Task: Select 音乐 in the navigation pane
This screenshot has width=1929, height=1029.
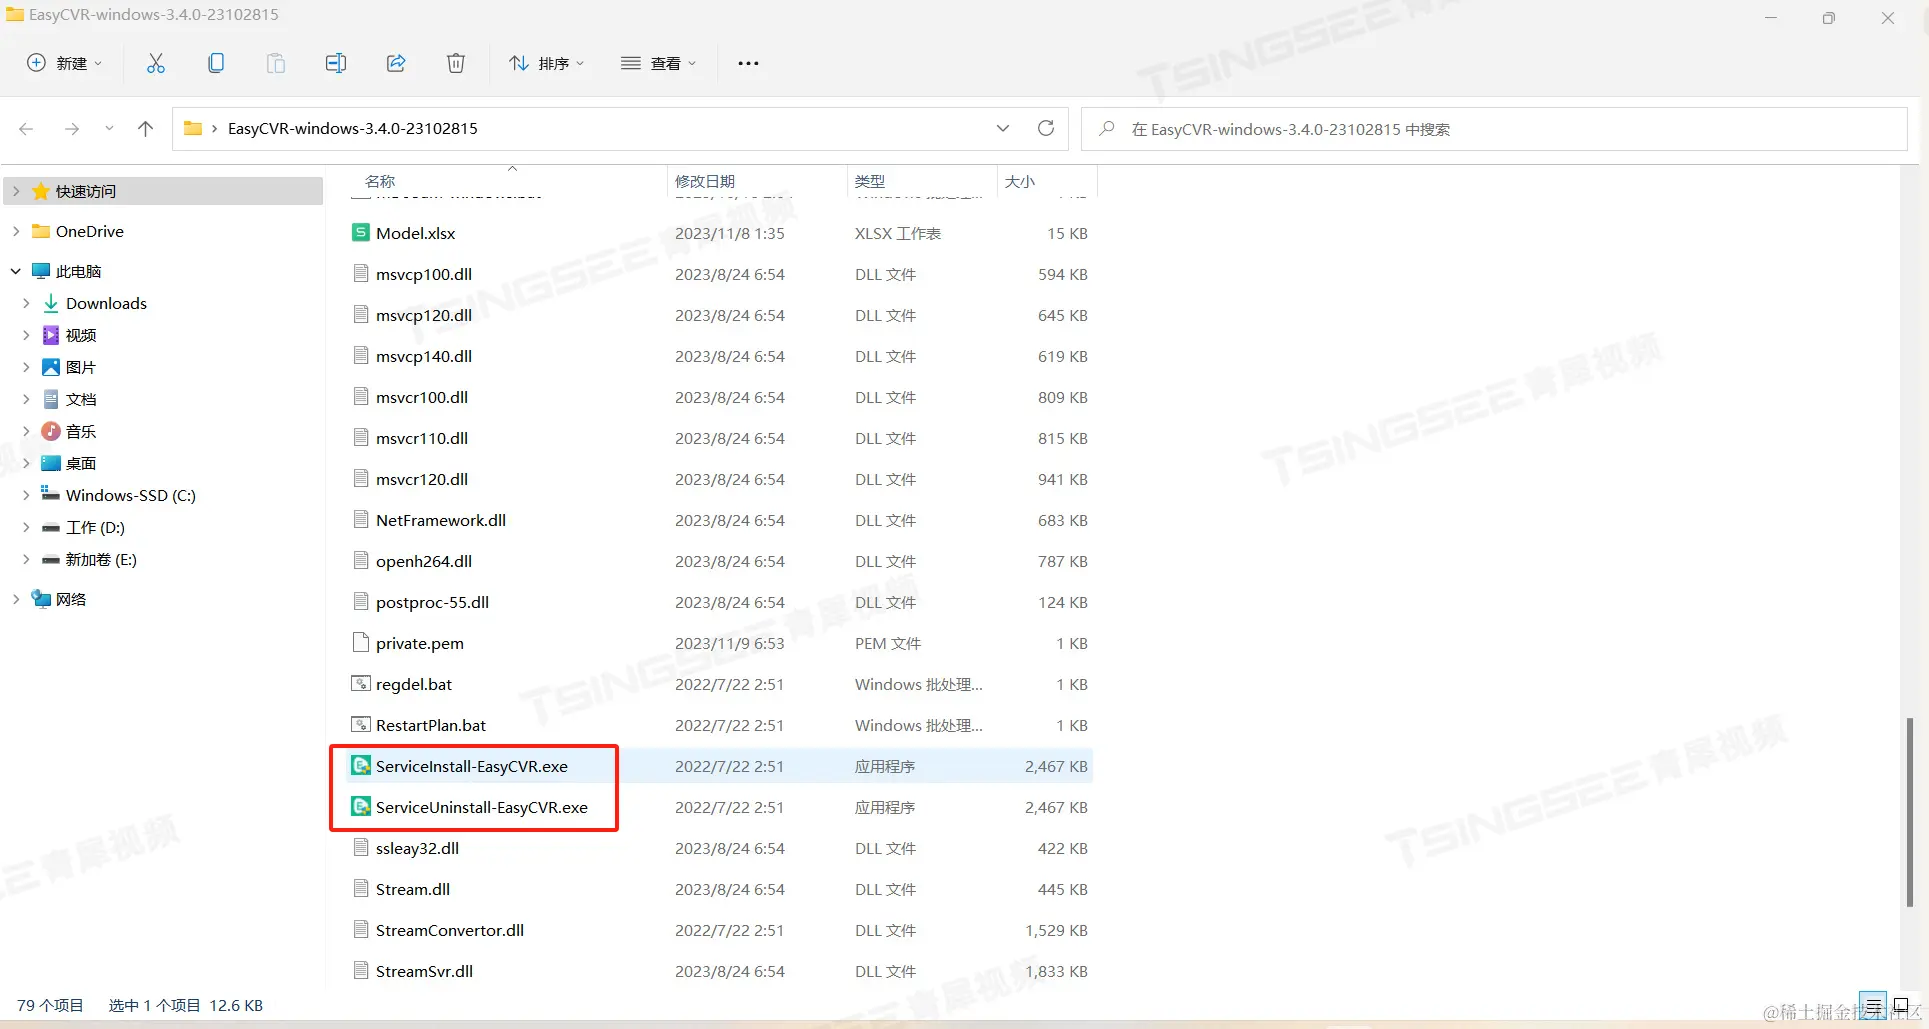Action: (x=81, y=431)
